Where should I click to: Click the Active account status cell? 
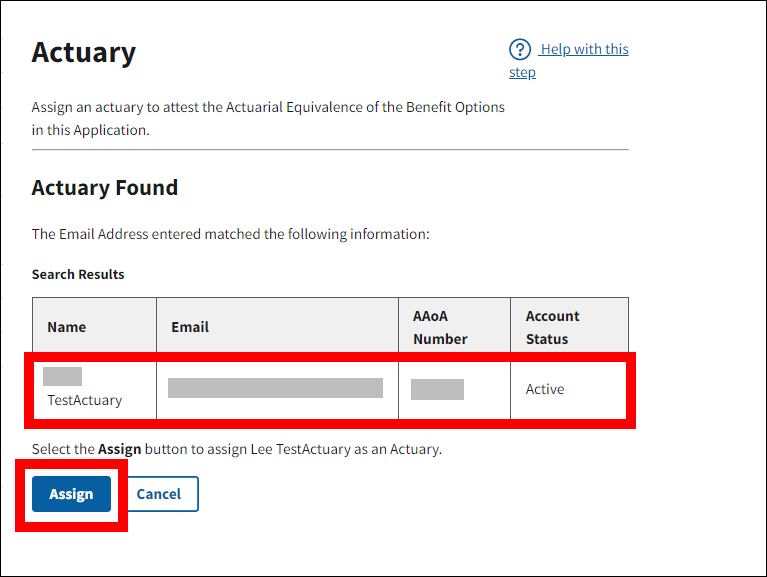[x=545, y=389]
